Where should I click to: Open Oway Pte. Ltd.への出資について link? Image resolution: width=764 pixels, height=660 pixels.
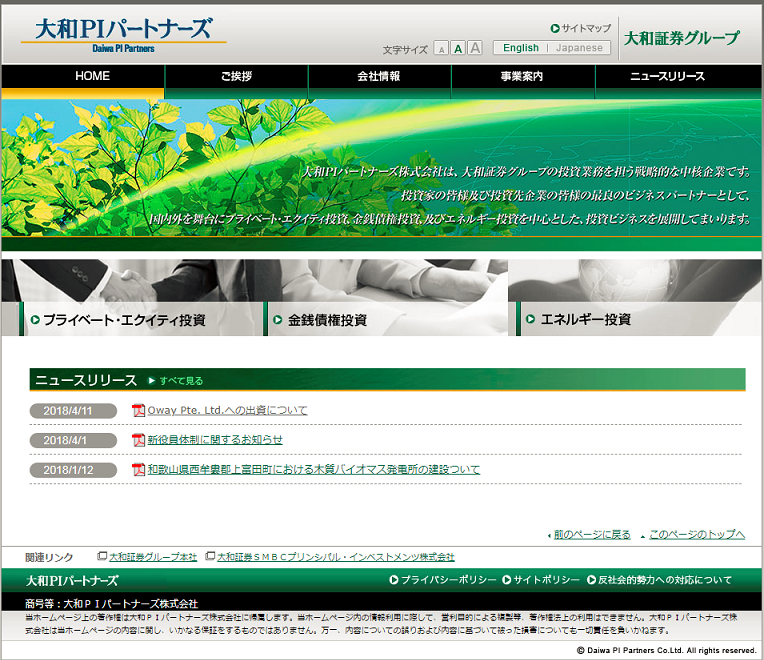tap(228, 411)
